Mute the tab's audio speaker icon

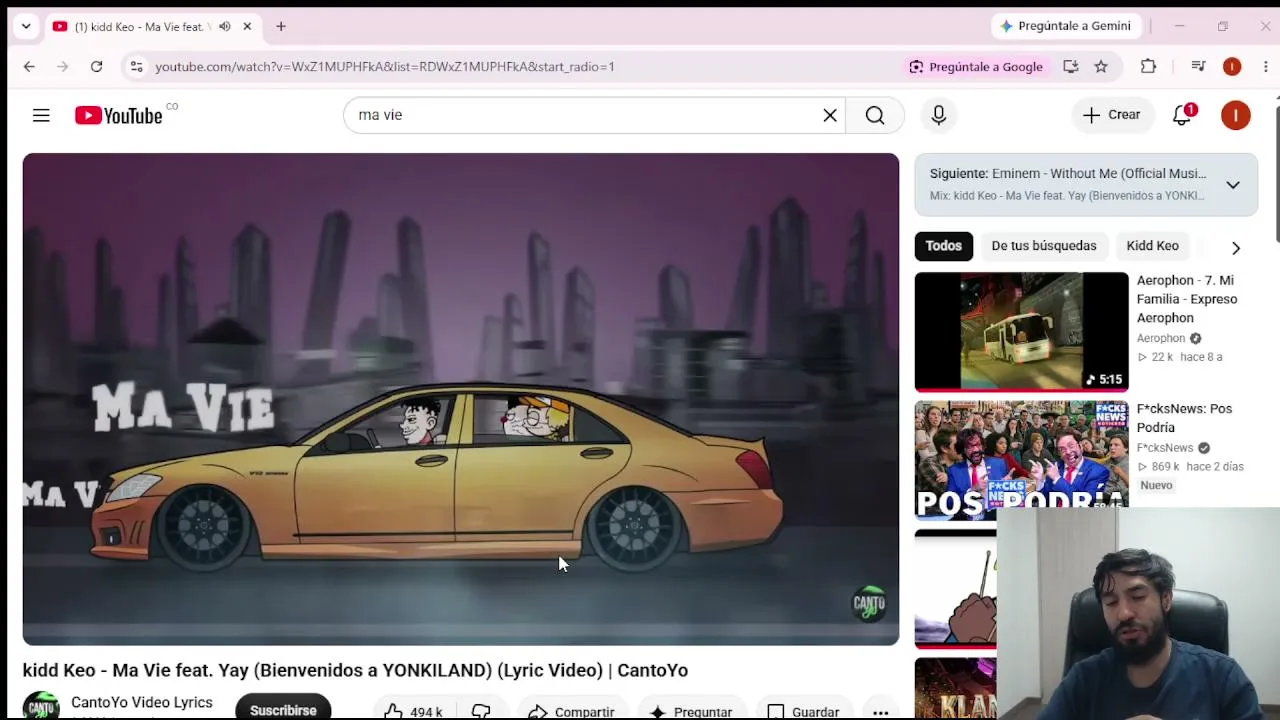coord(224,27)
